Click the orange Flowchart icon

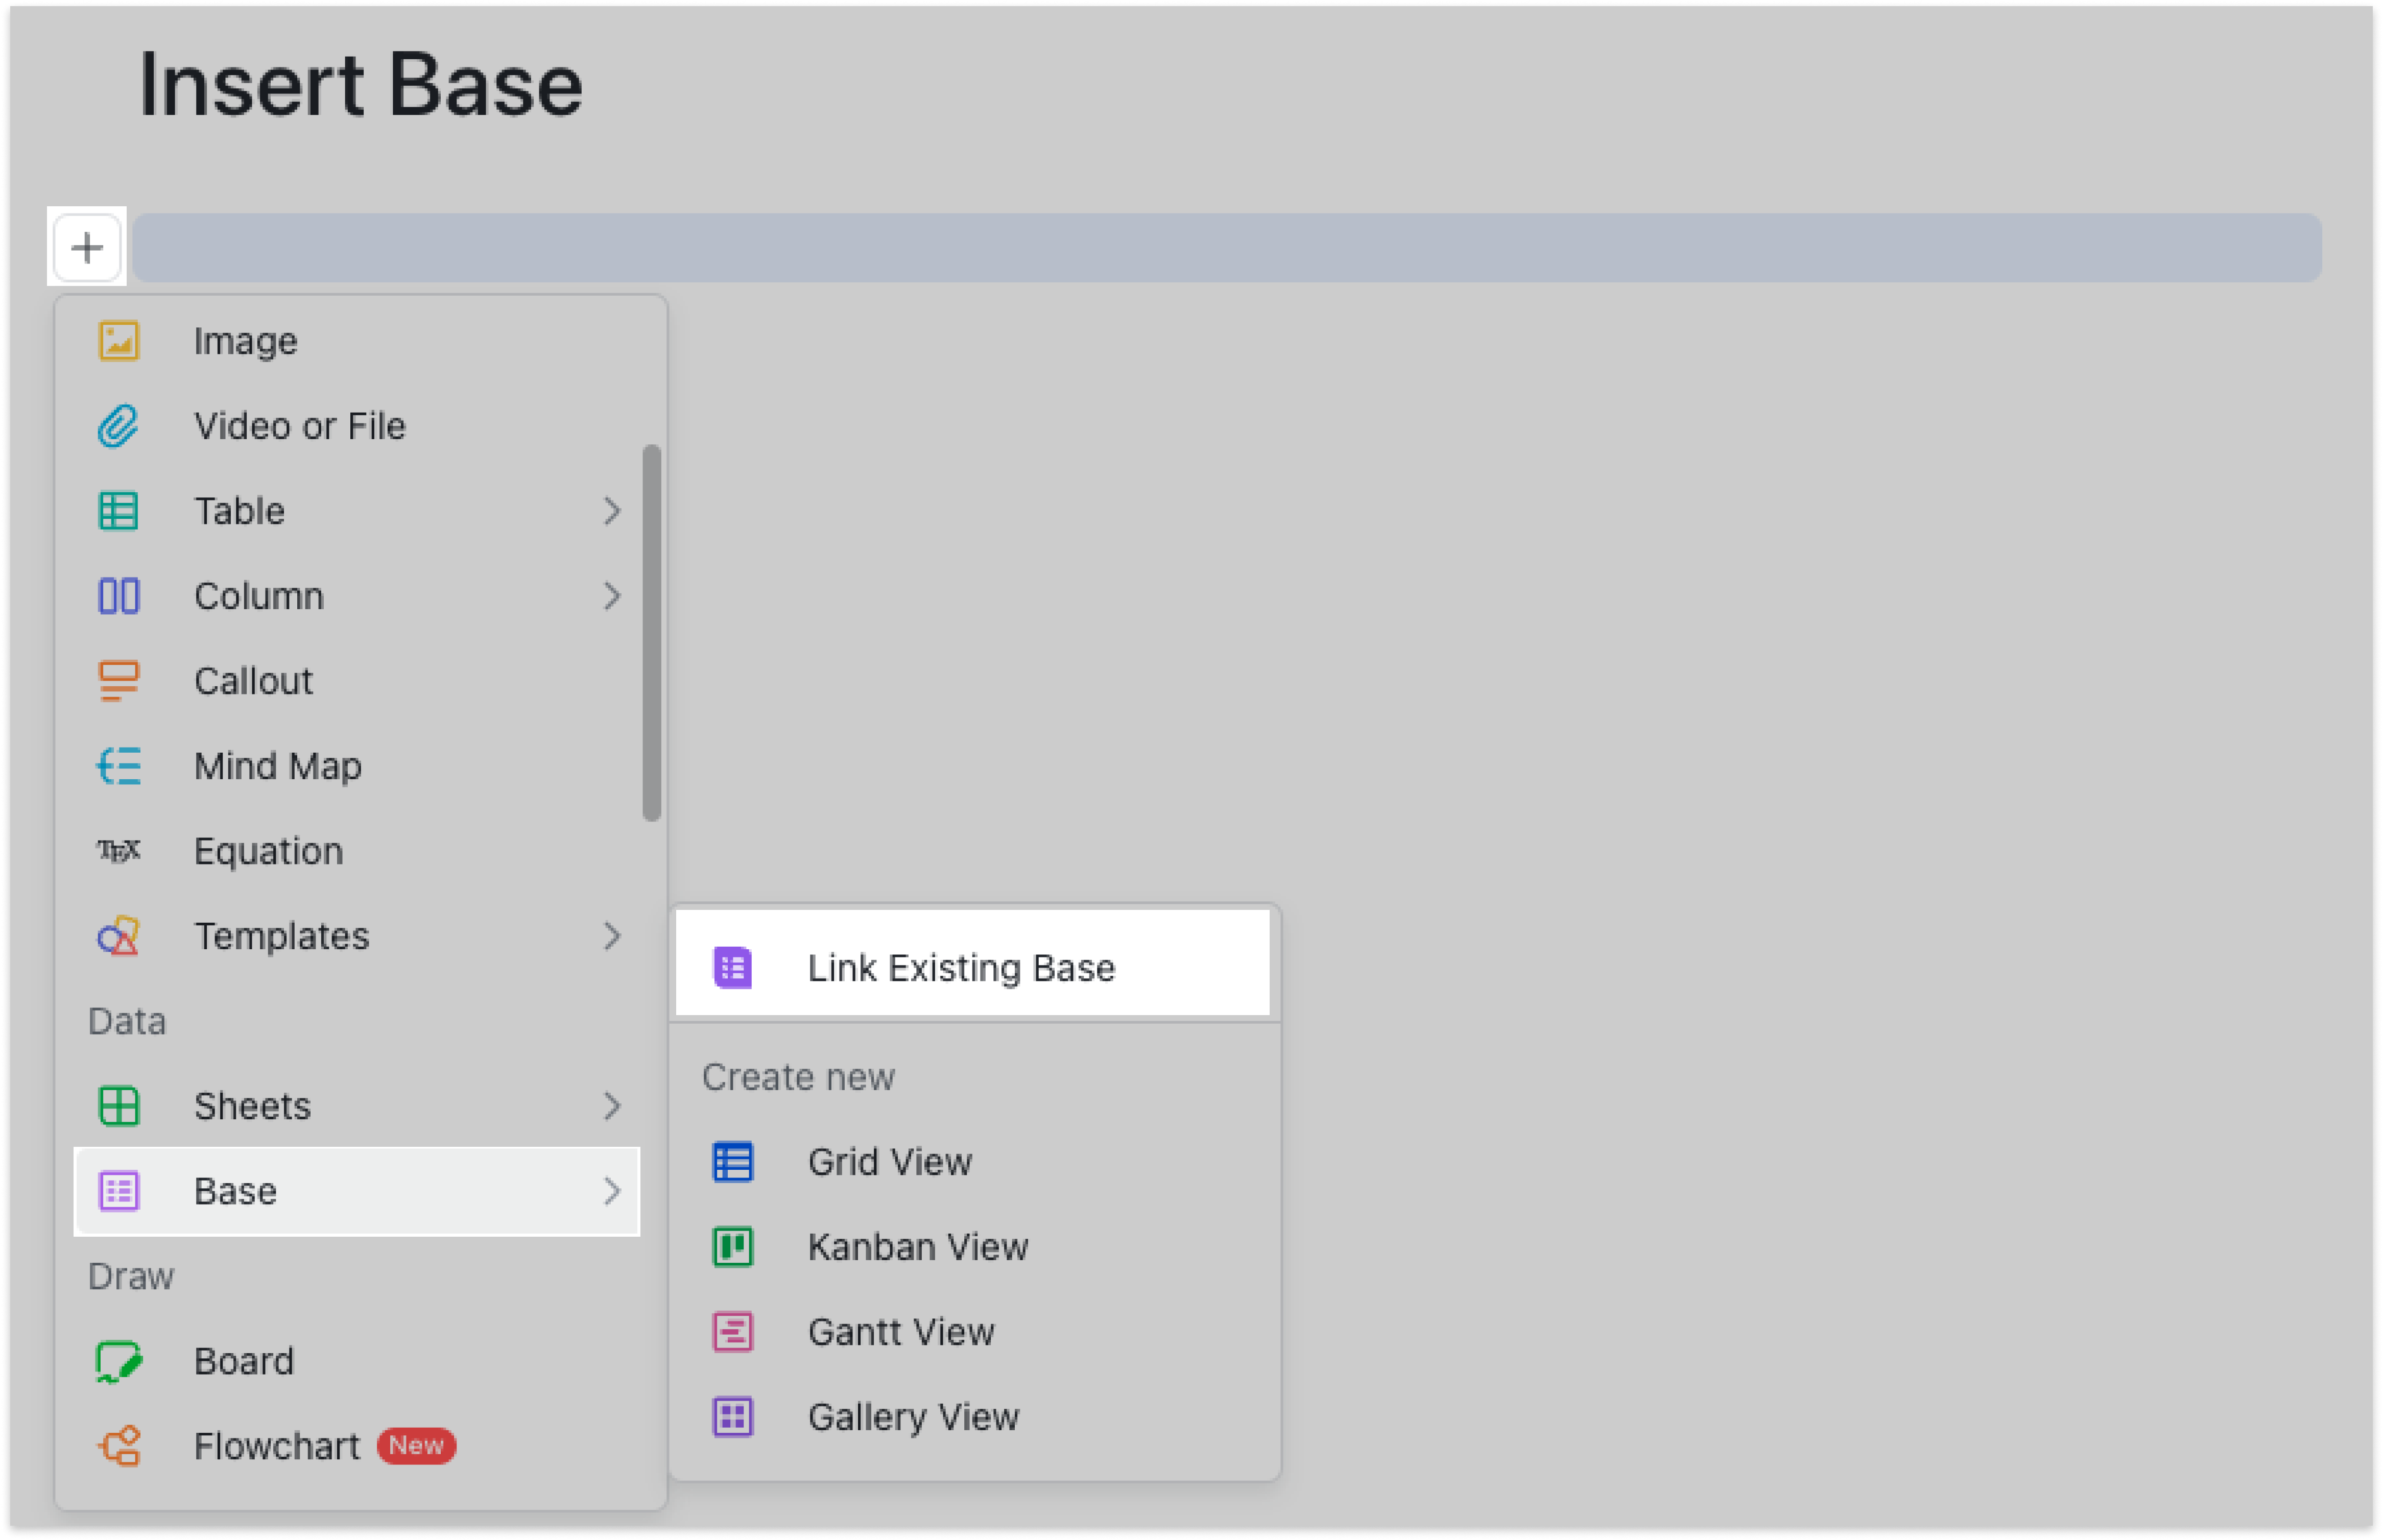(119, 1446)
